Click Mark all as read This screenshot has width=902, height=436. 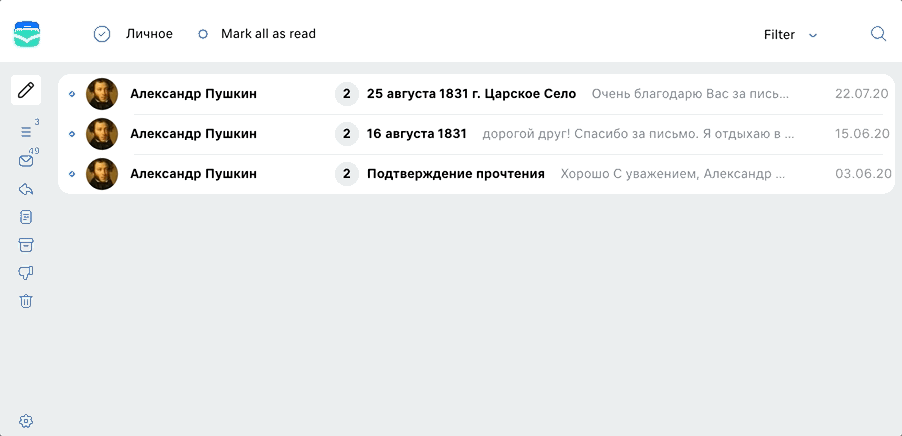click(x=268, y=34)
